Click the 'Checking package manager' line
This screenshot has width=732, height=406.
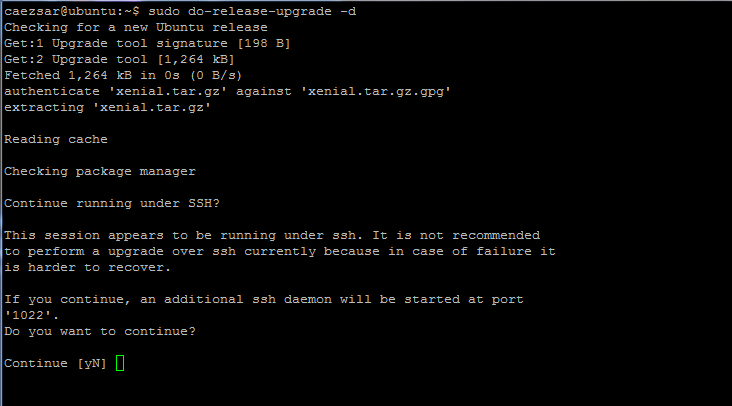click(x=98, y=171)
